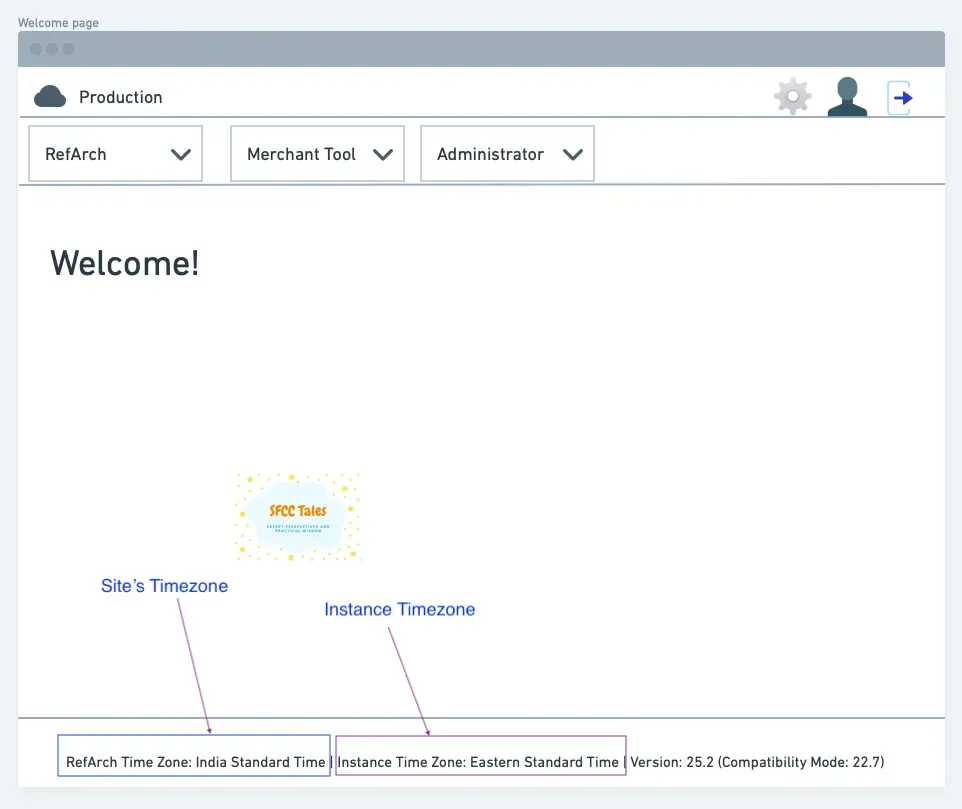The height and width of the screenshot is (809, 962).
Task: Click the RefArch dropdown chevron arrow
Action: 181,154
